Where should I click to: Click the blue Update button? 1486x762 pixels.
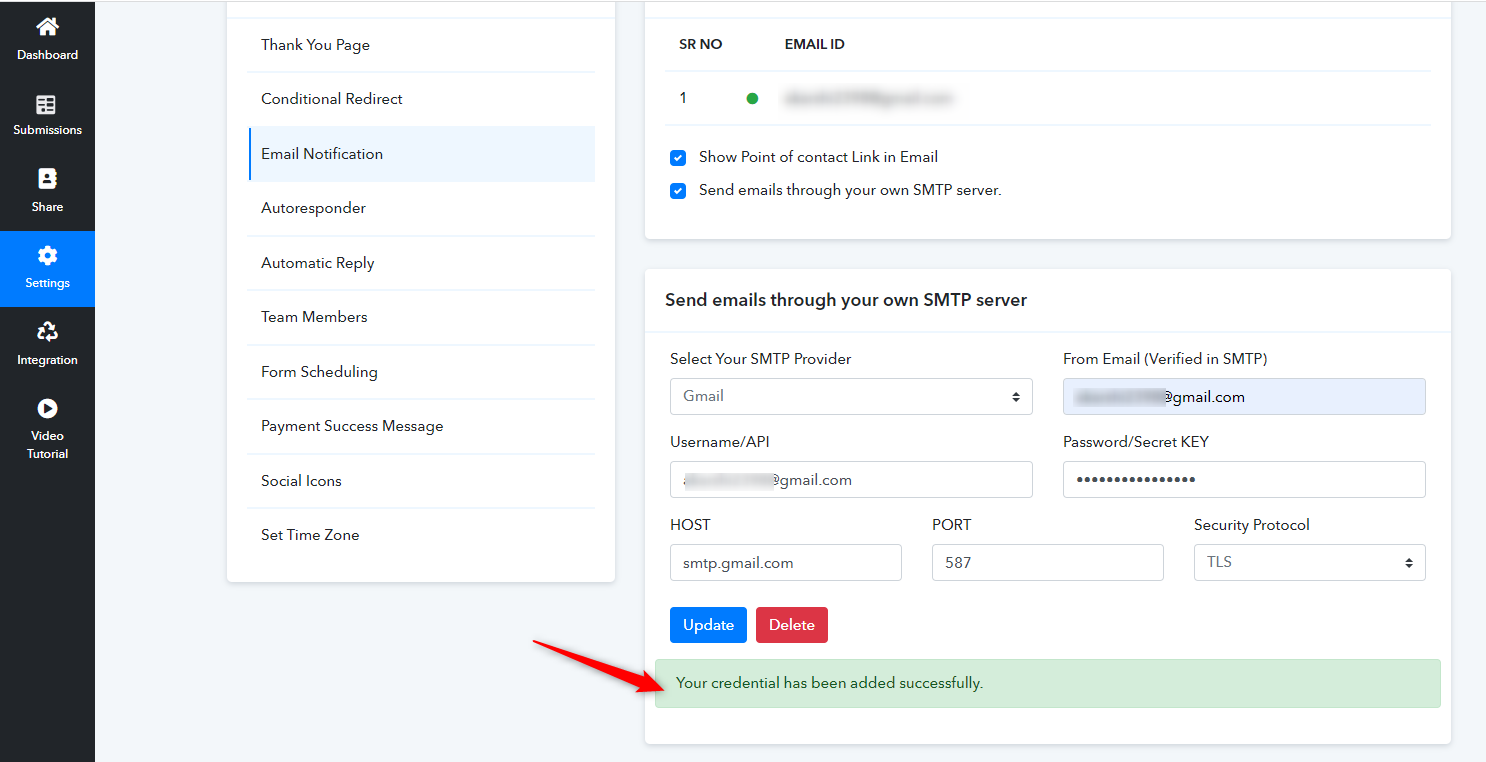coord(708,625)
